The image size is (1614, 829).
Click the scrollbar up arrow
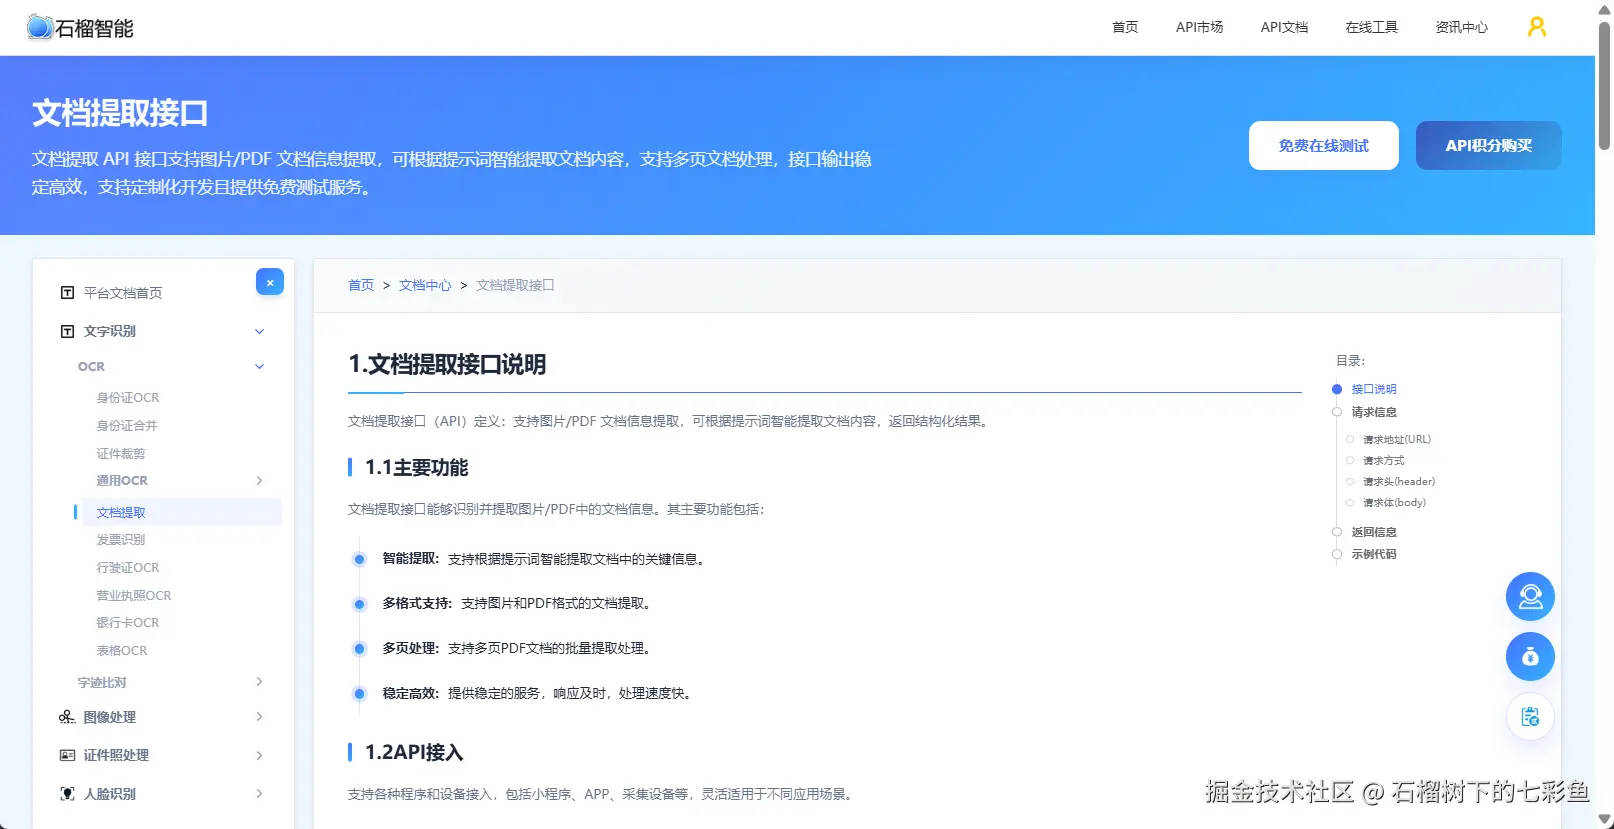[x=1605, y=9]
